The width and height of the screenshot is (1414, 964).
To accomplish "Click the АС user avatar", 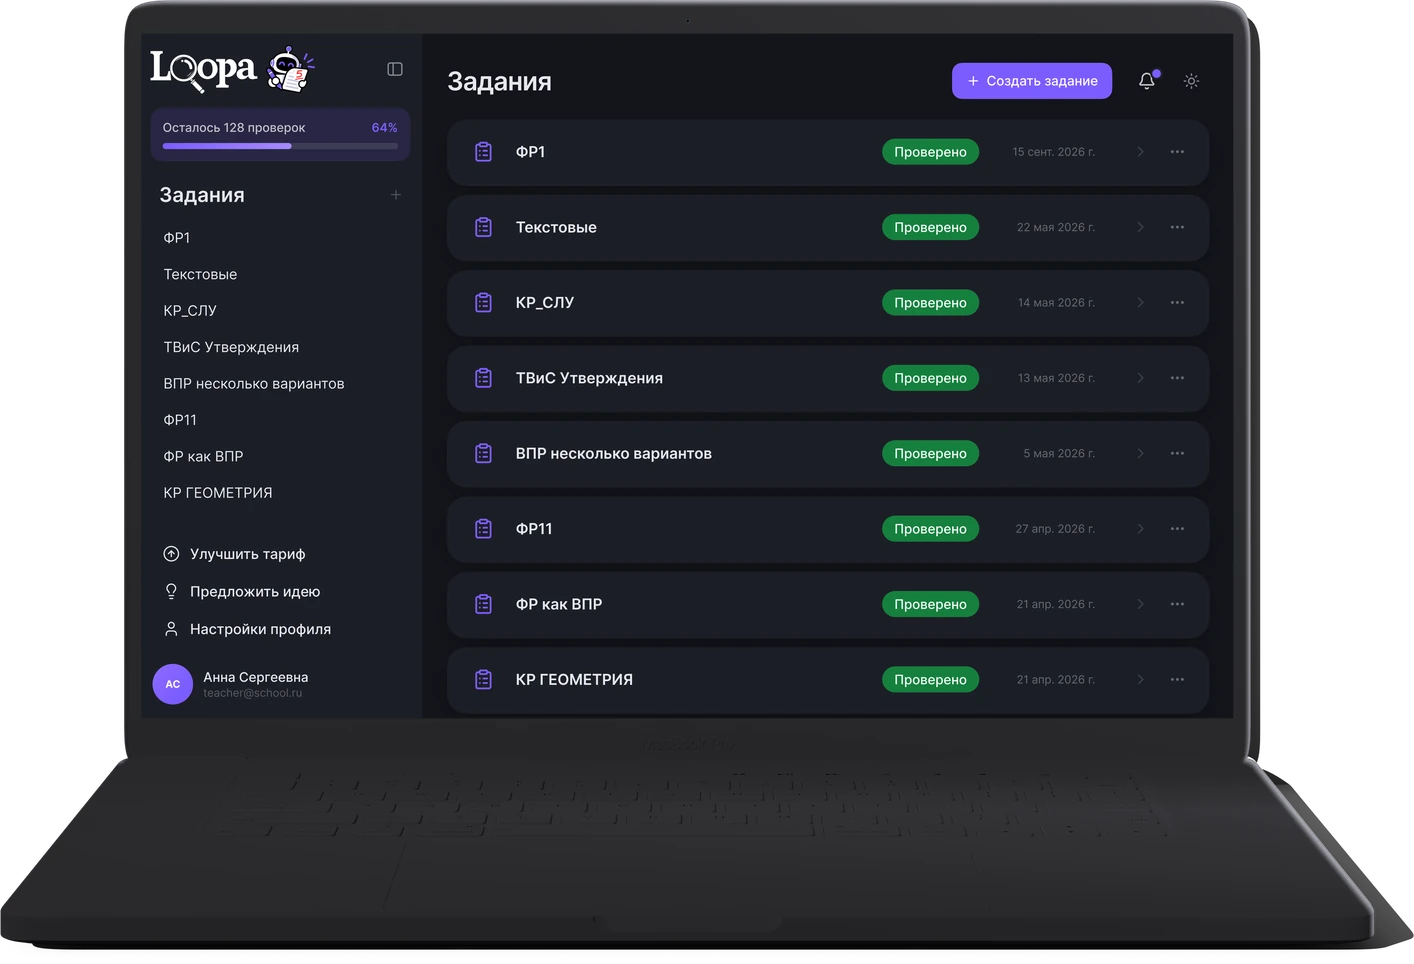I will (172, 684).
